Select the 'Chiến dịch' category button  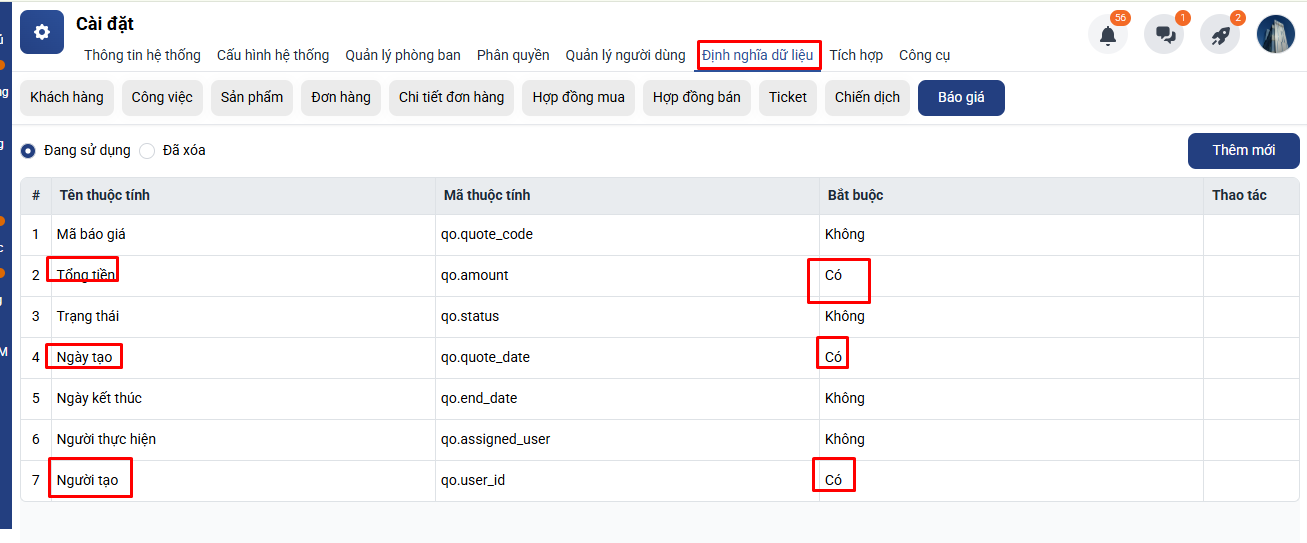point(867,98)
